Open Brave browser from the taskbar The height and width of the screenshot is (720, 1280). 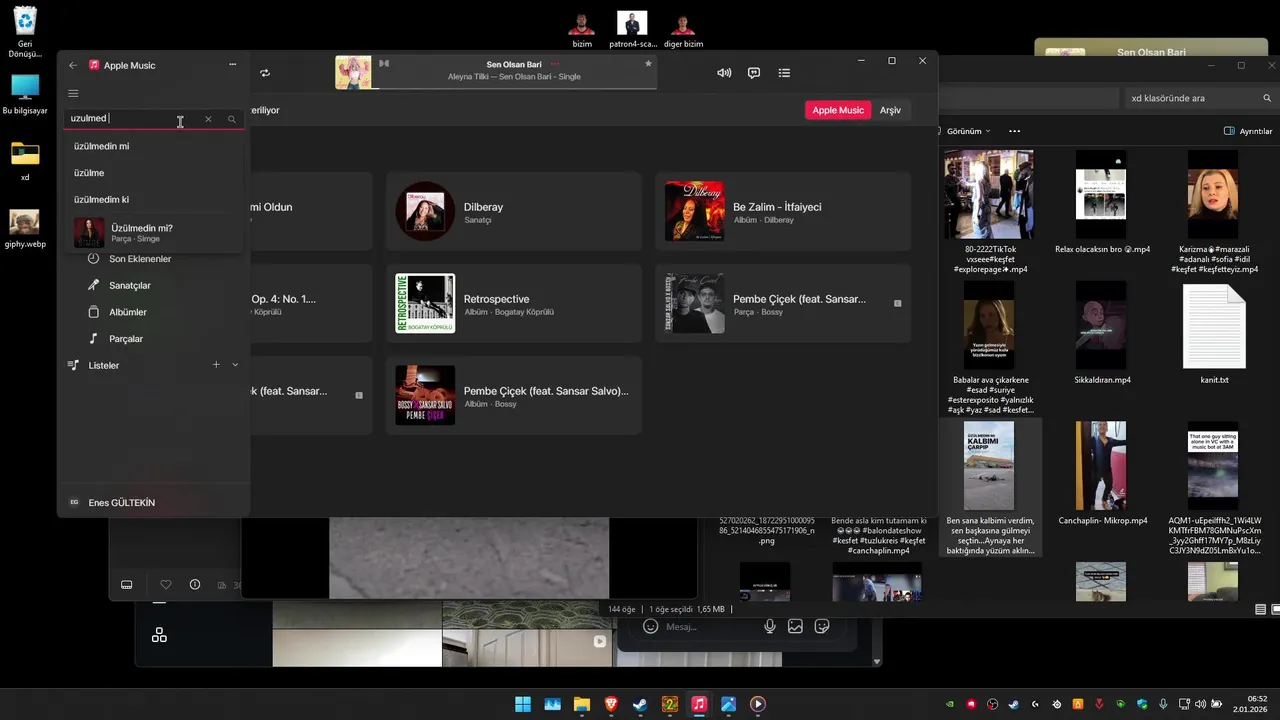tap(611, 704)
